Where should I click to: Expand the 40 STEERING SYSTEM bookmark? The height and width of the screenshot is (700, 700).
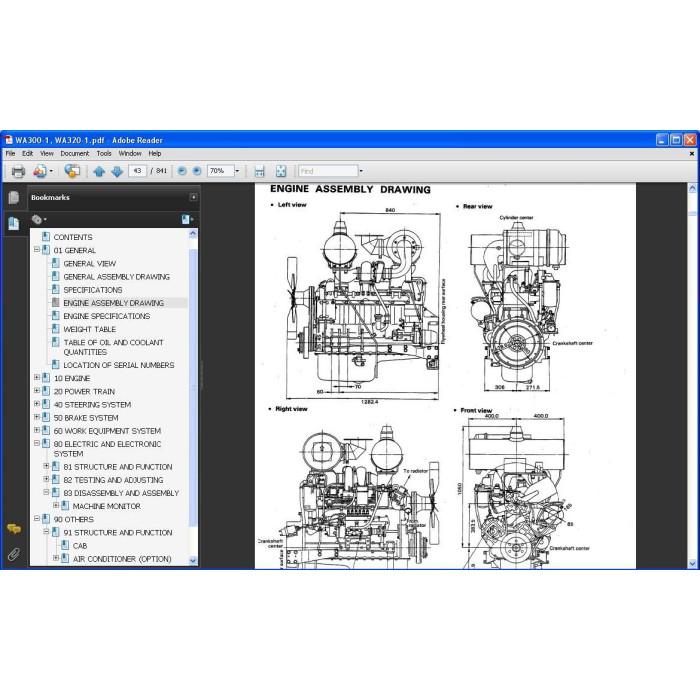click(x=37, y=404)
